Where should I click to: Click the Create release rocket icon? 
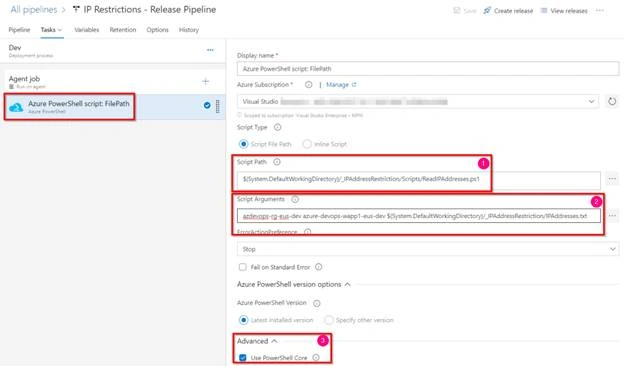click(x=487, y=11)
